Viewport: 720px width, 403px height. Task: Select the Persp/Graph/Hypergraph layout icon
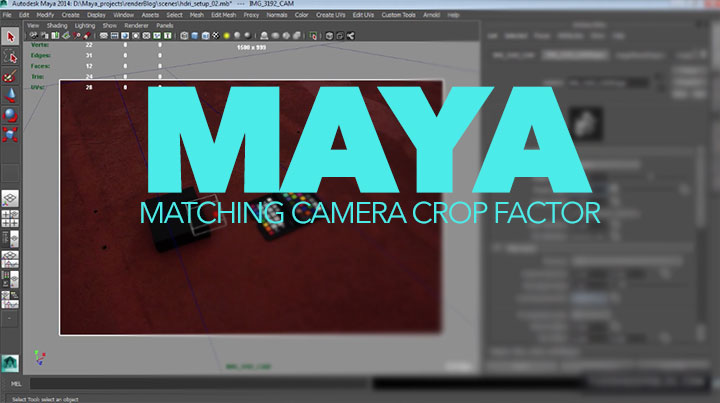[x=10, y=299]
